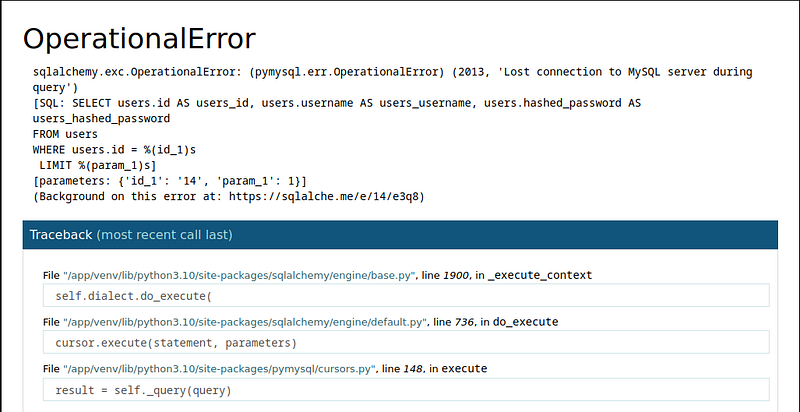Click the Traceback header bar
Screen dimensions: 800x412
[x=399, y=234]
